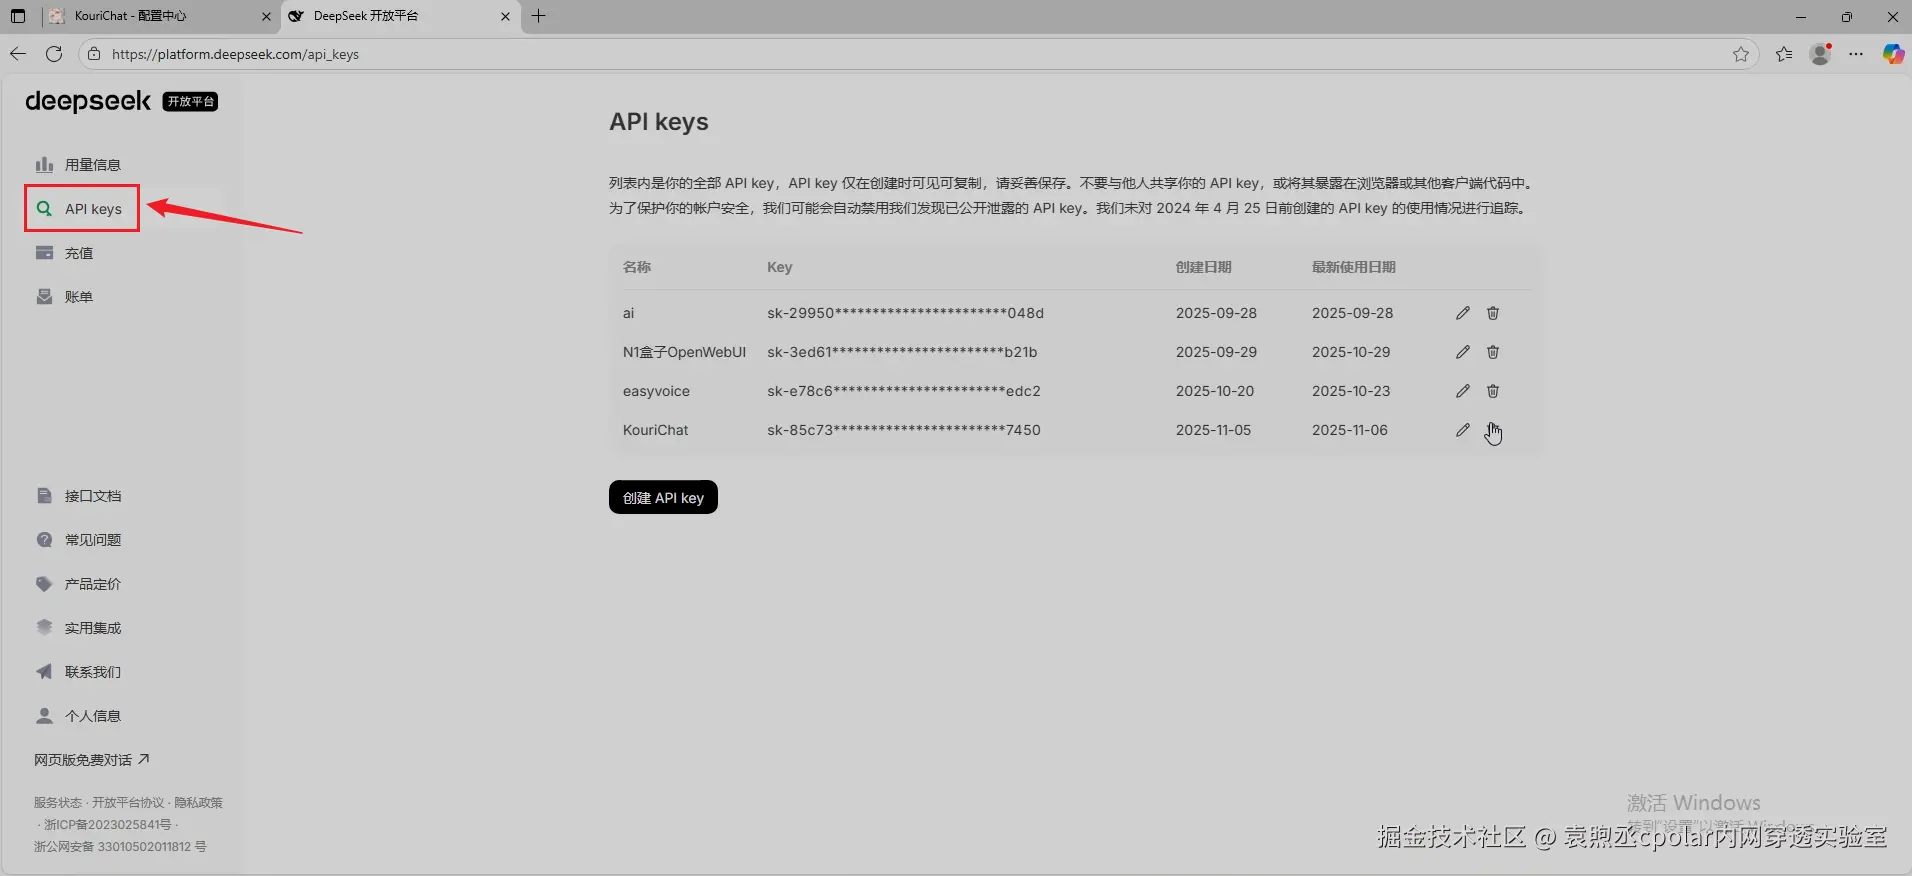This screenshot has height=876, width=1912.
Task: Open the 开放平台协议 footer link
Action: point(128,803)
